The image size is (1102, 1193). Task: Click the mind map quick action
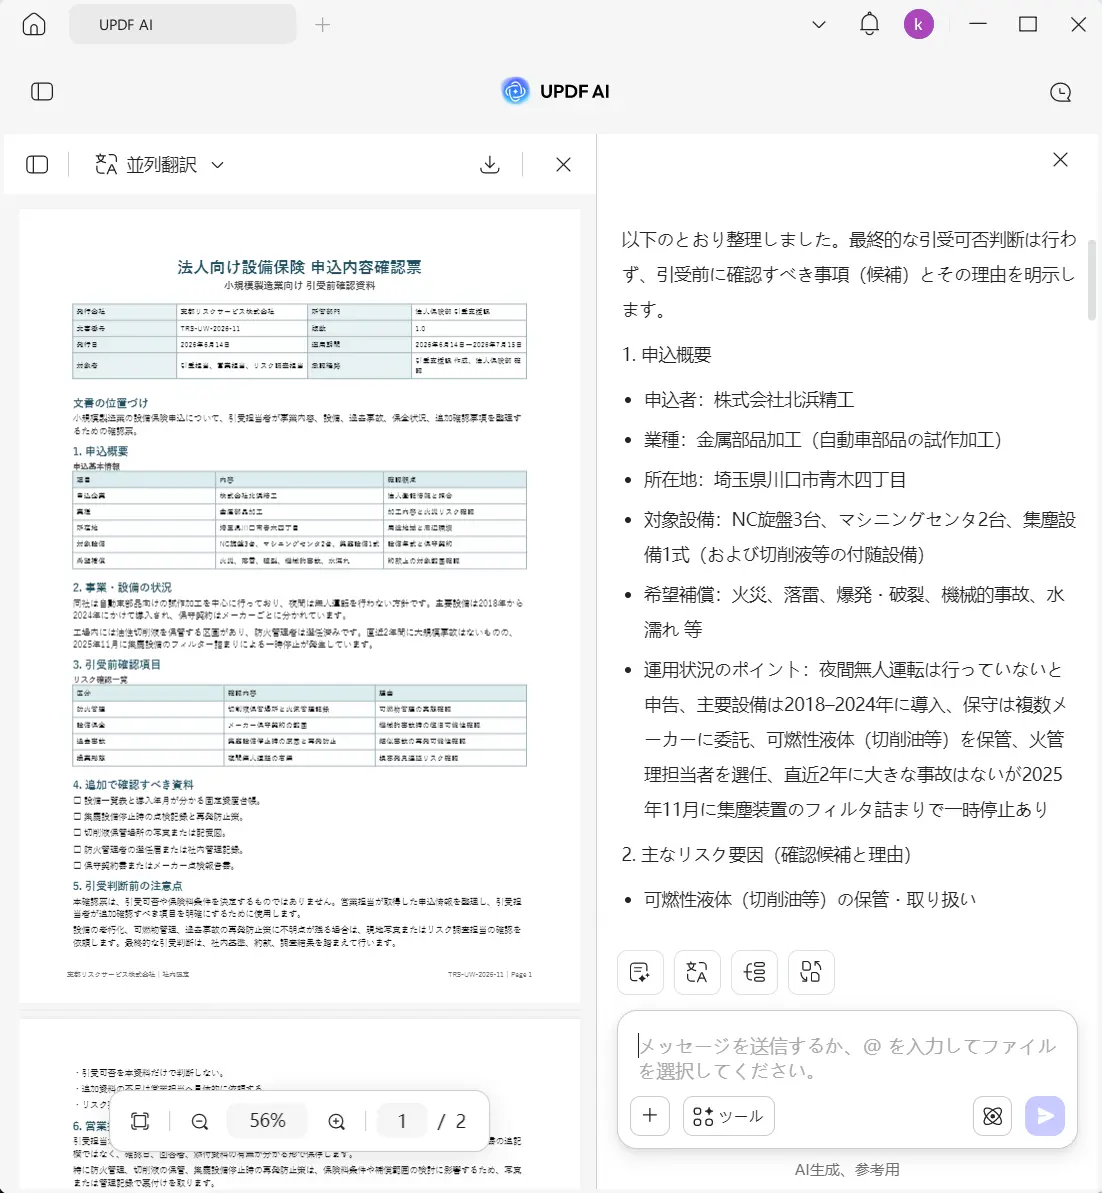pos(754,972)
